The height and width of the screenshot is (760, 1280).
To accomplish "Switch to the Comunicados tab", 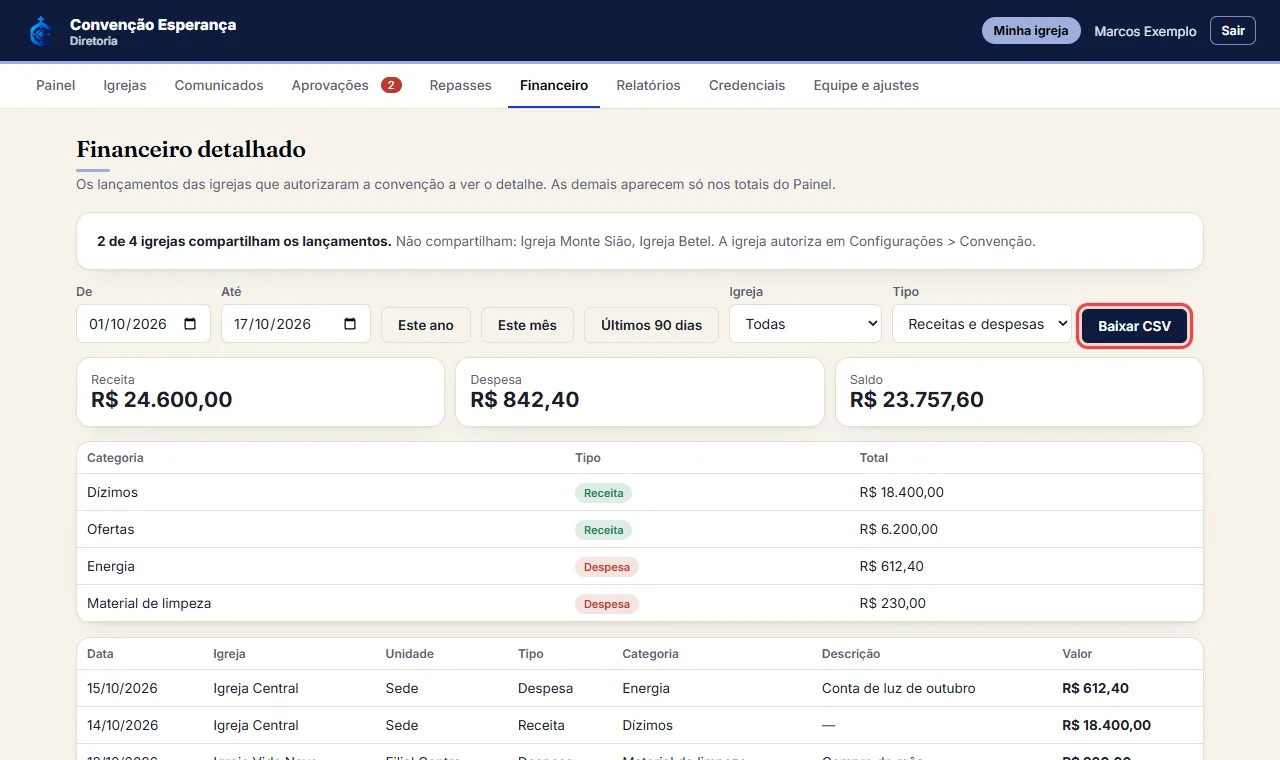I will 219,85.
